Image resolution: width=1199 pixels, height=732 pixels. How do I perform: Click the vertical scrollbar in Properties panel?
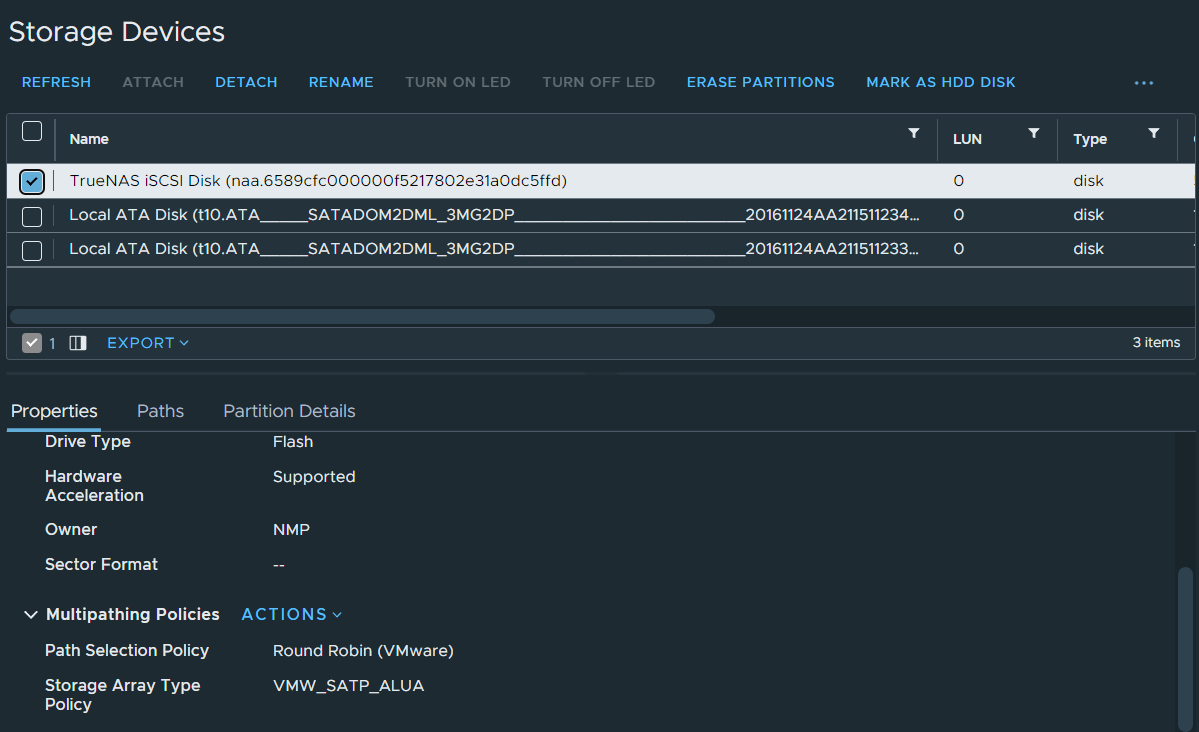1185,647
